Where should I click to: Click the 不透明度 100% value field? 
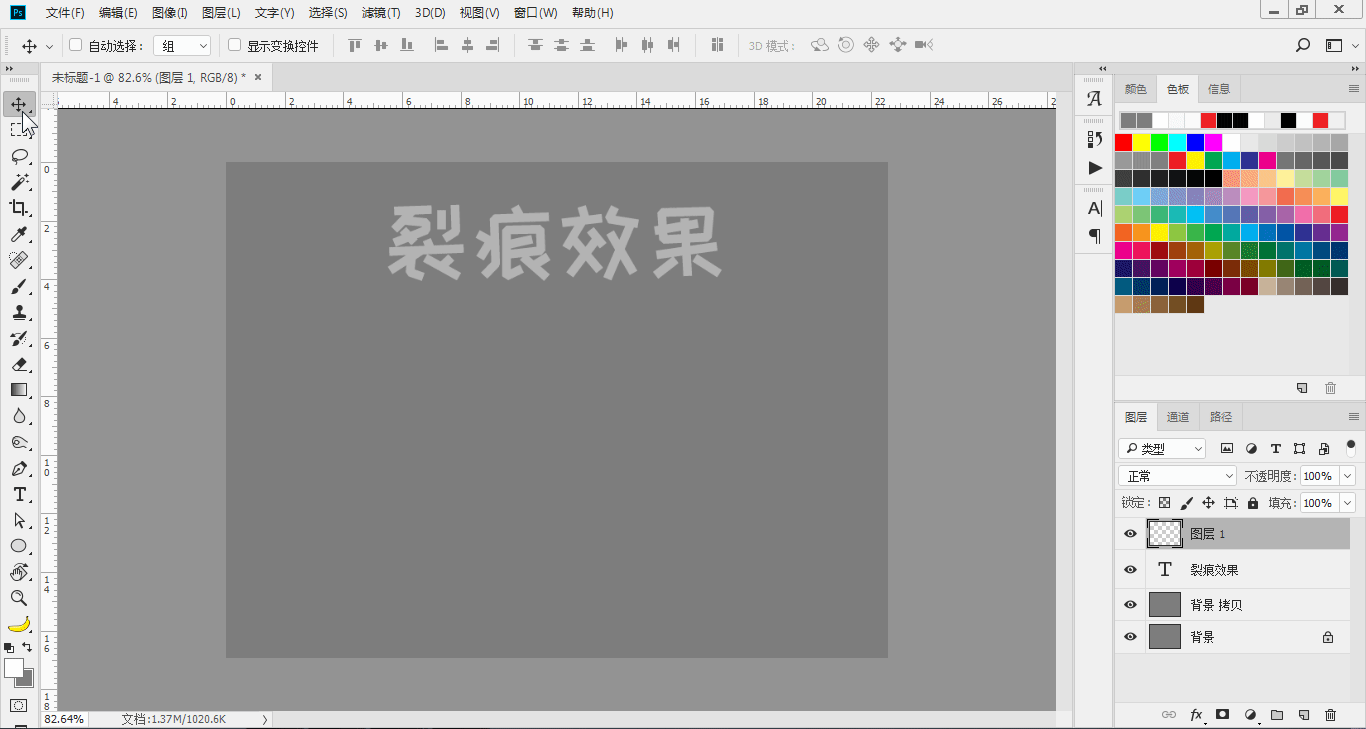coord(1319,476)
